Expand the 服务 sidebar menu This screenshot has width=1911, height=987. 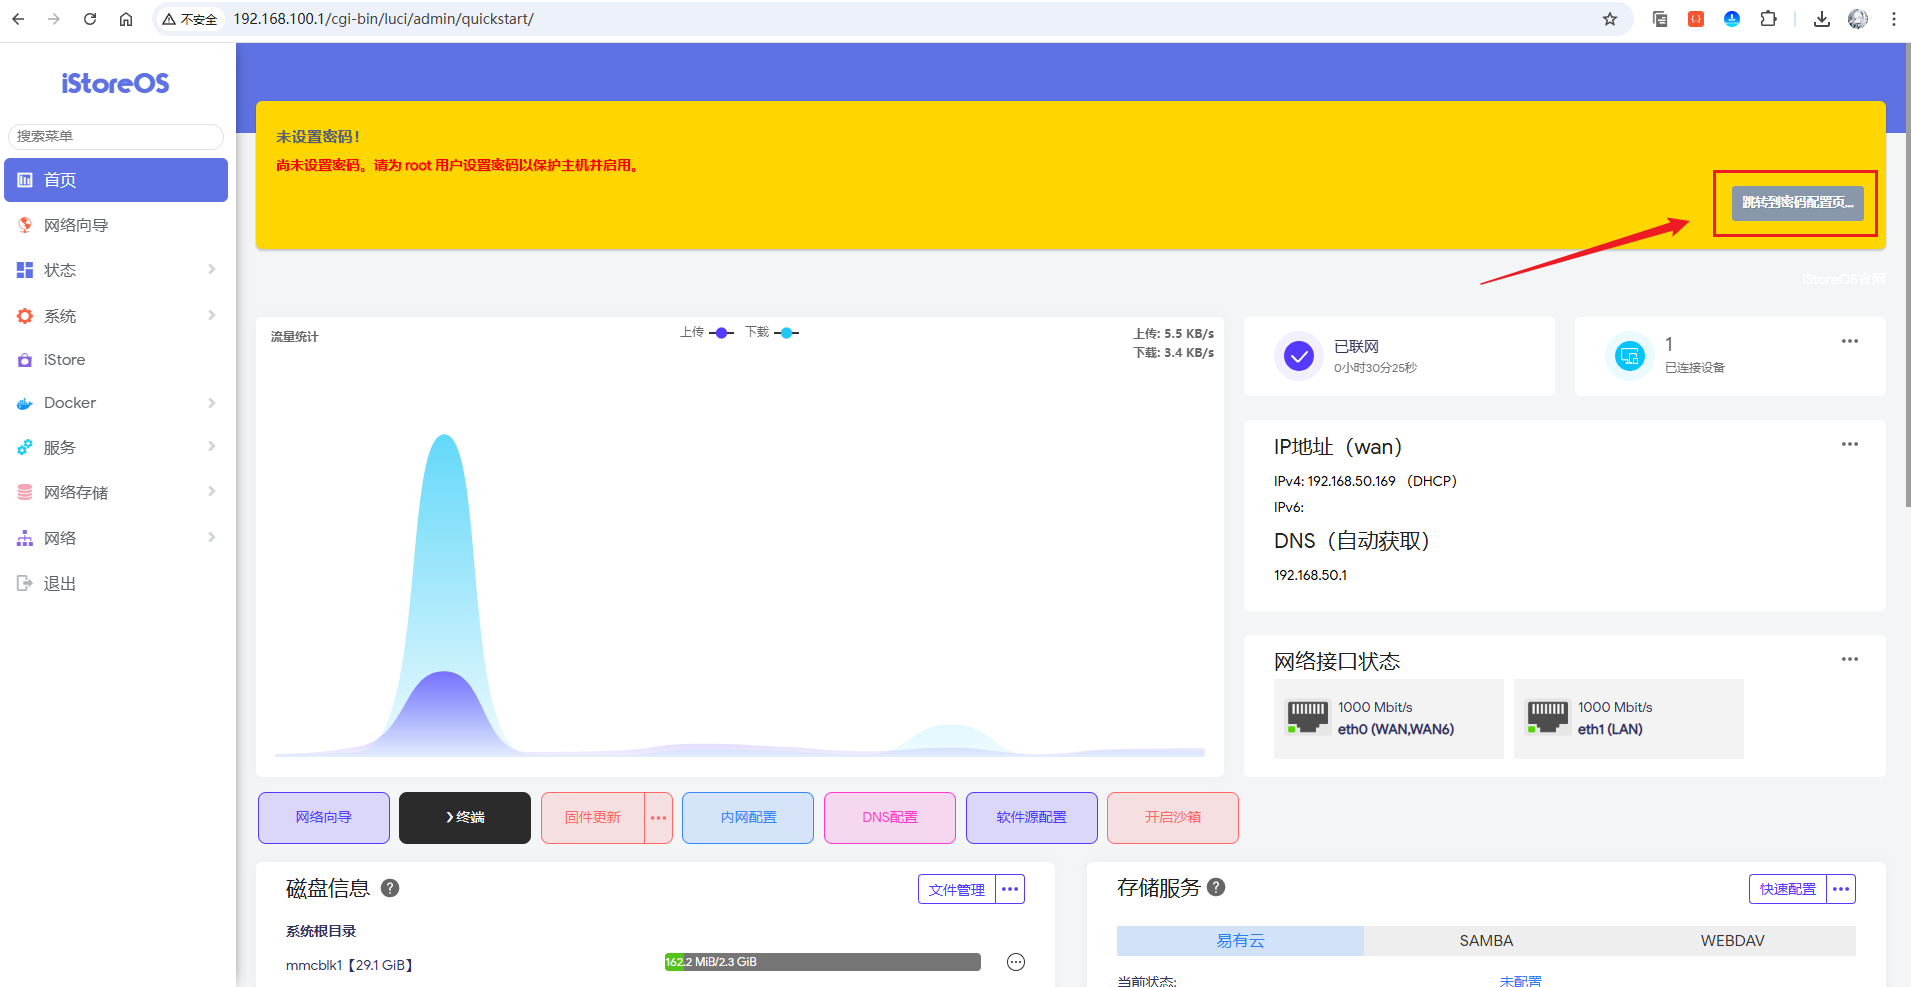pyautogui.click(x=116, y=447)
